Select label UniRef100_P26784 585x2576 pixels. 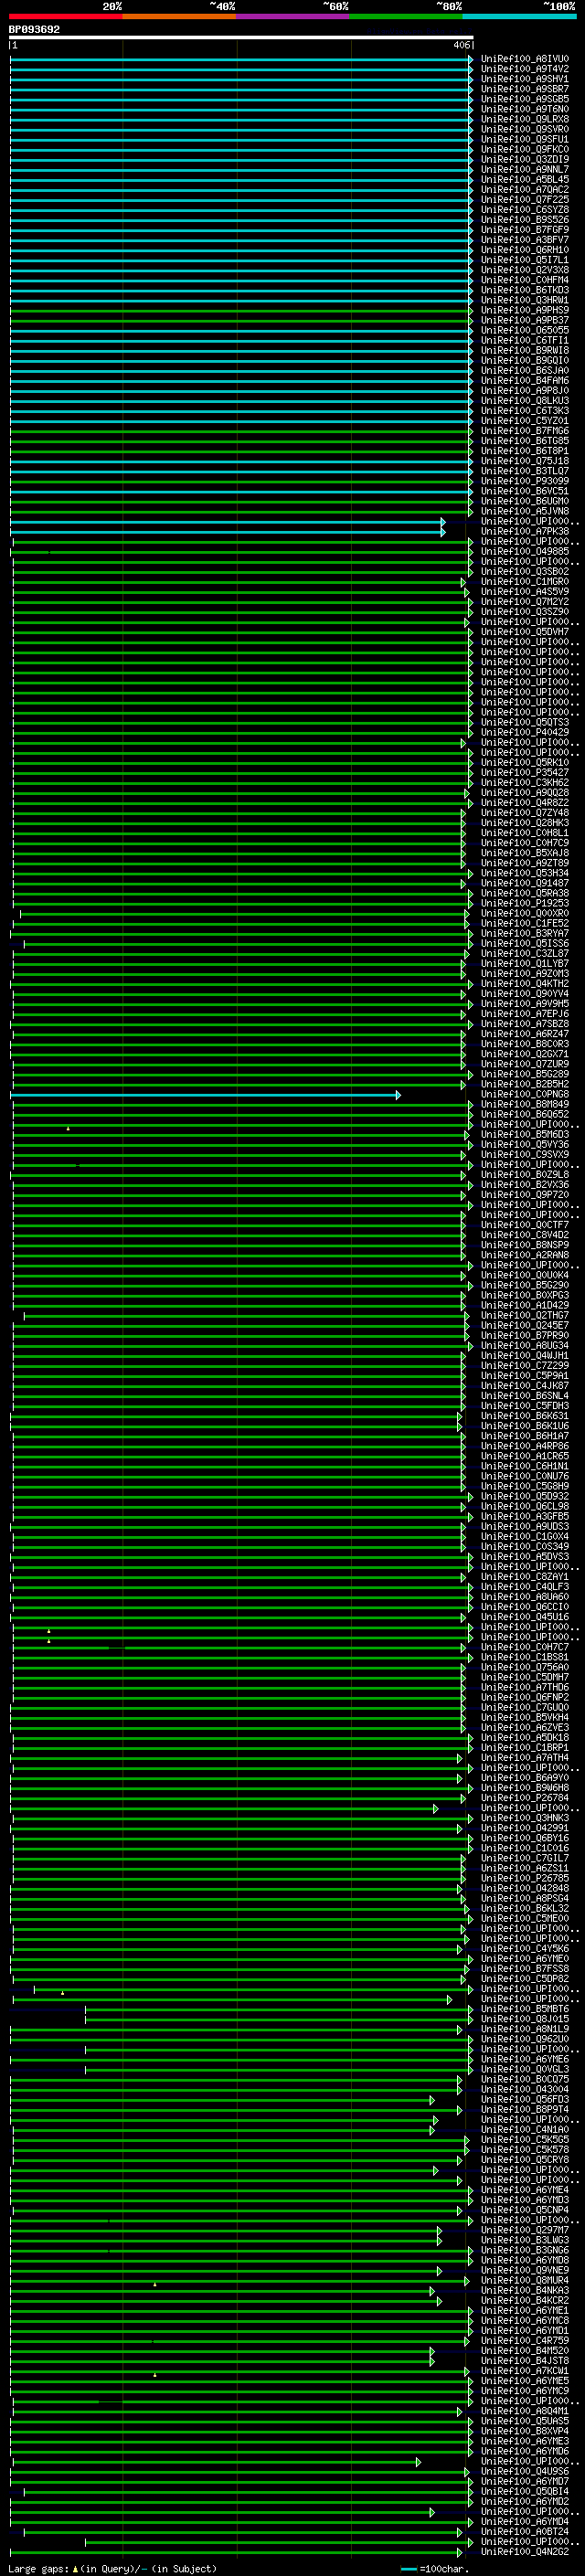coord(525,1798)
